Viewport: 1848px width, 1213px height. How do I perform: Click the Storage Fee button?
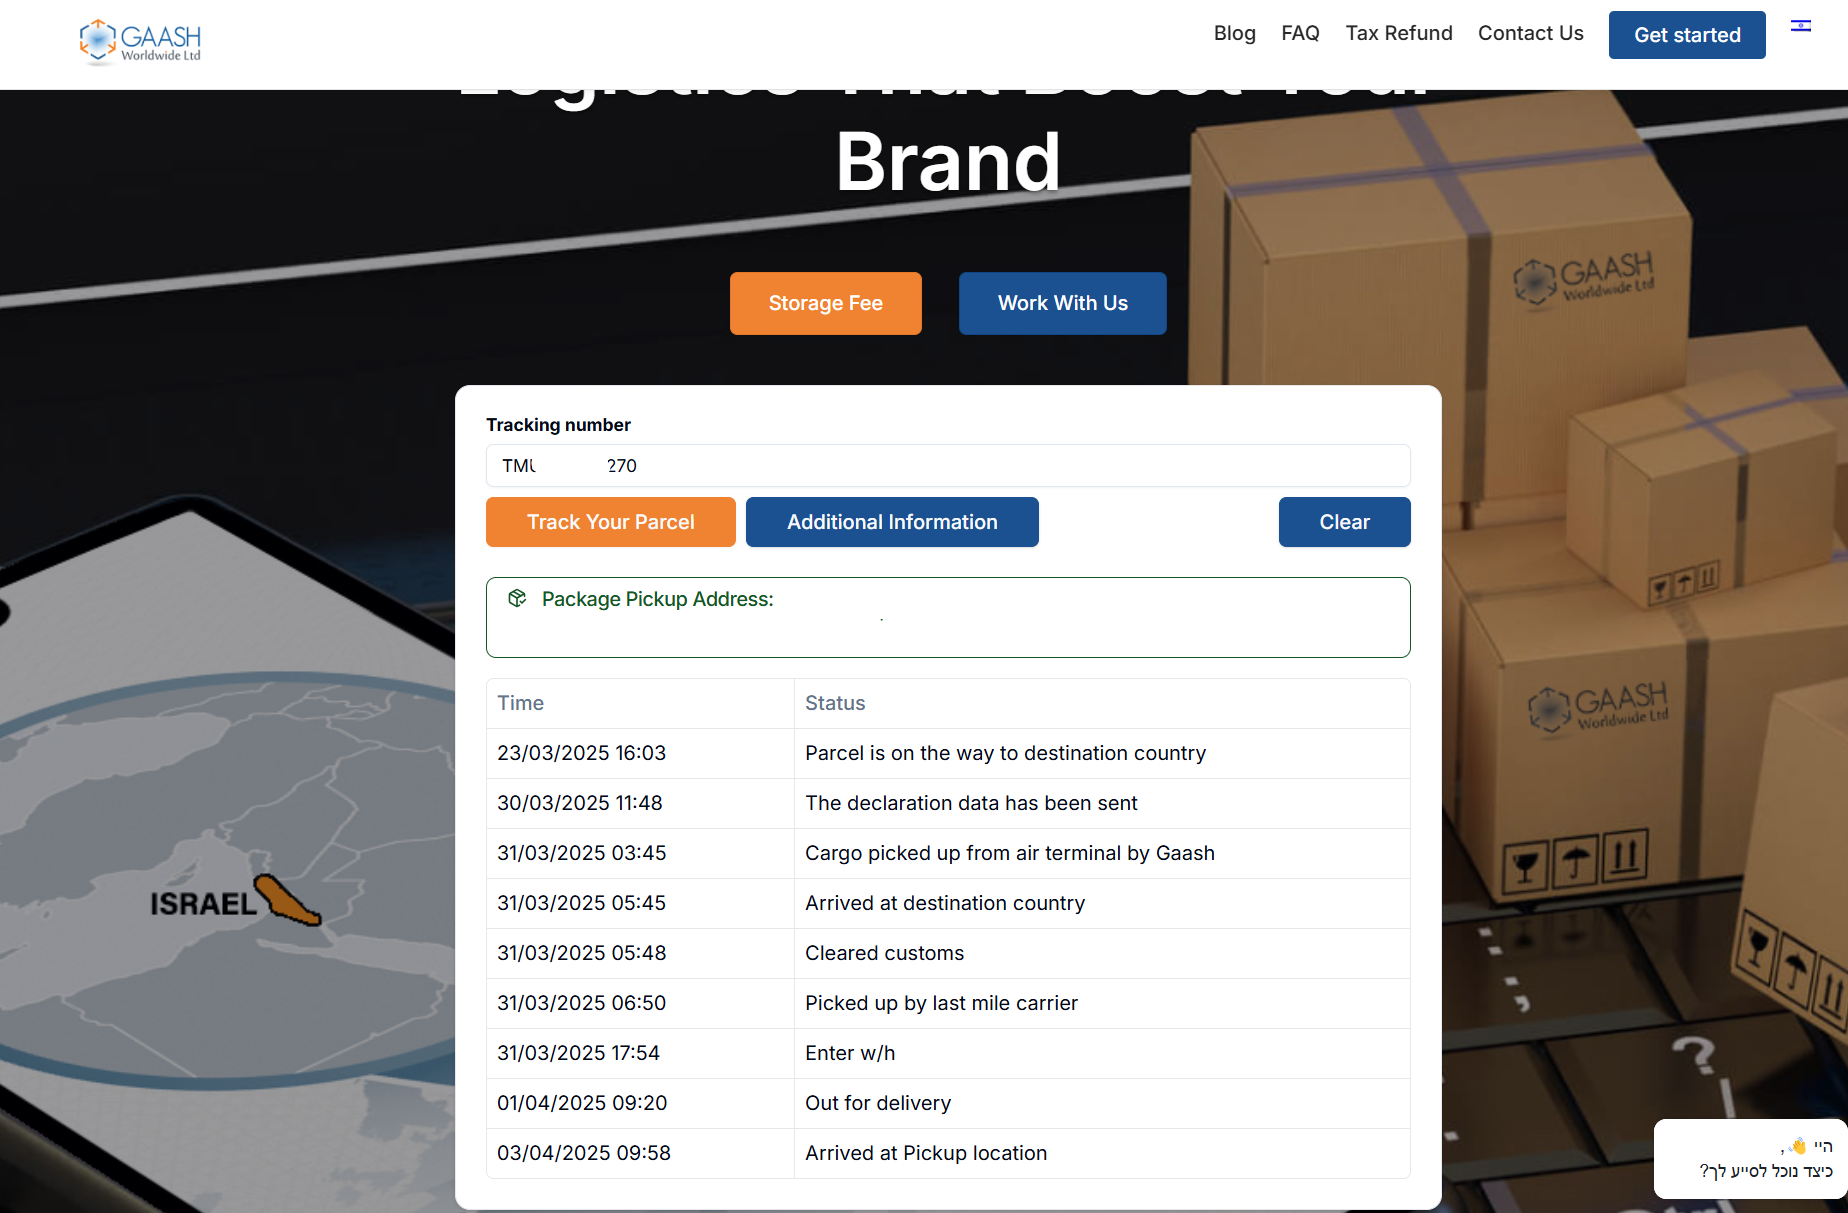(x=826, y=303)
